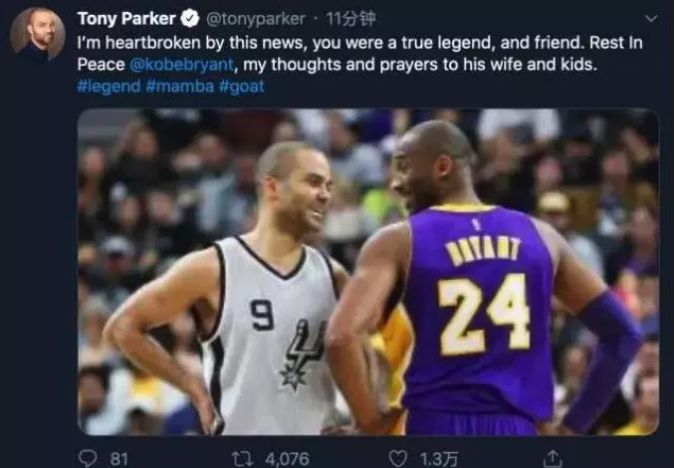
Task: Like the tweet with the heart icon
Action: (398, 459)
